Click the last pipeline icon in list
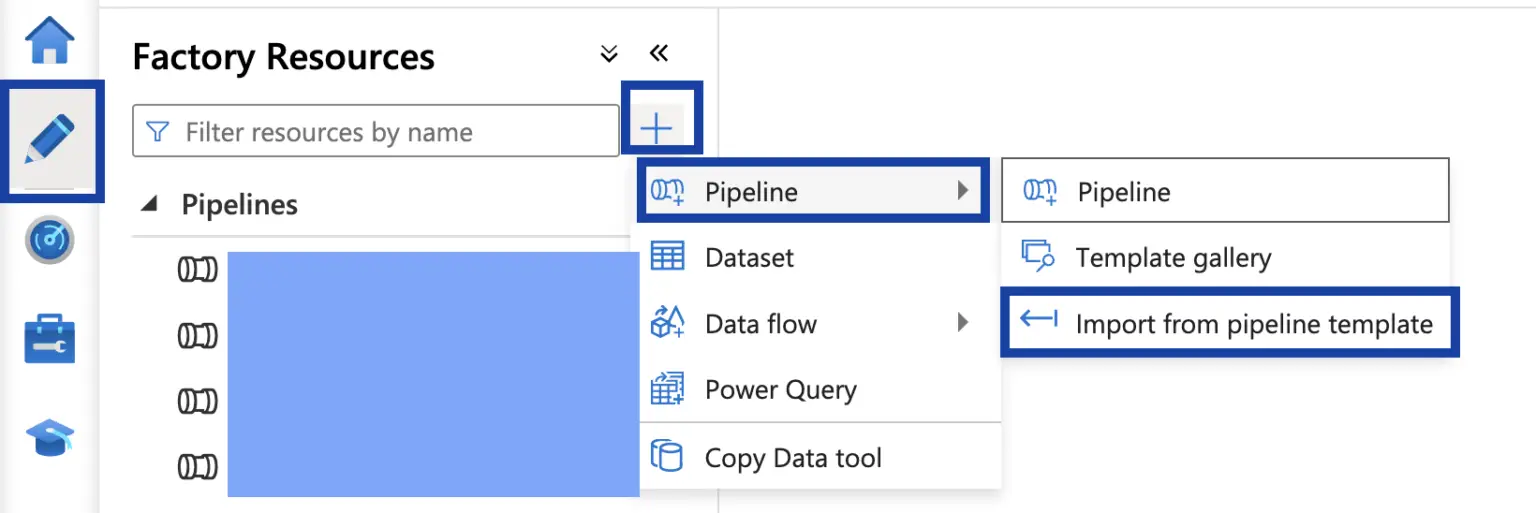 point(197,466)
